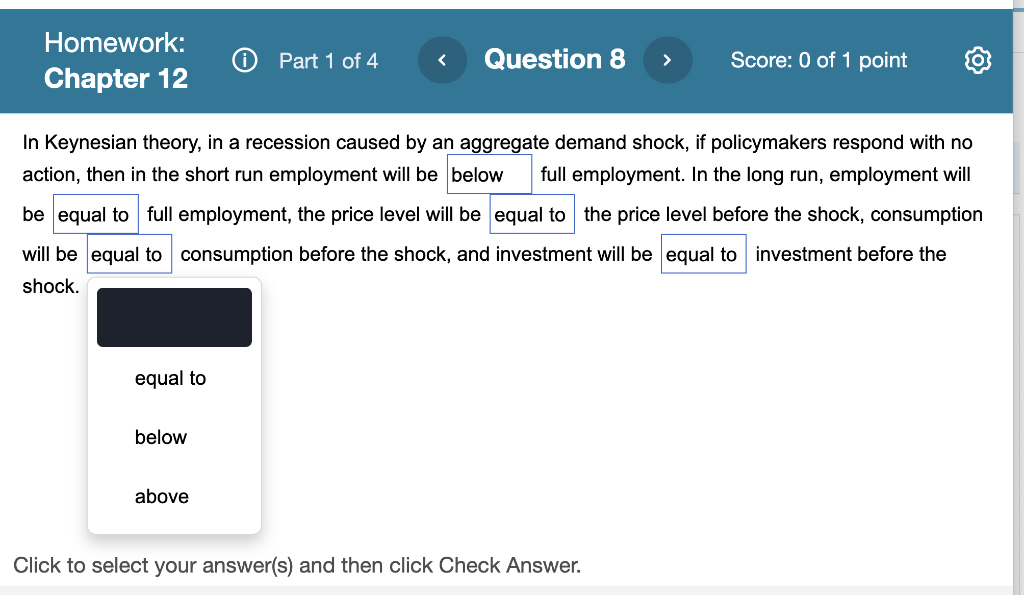1024x595 pixels.
Task: Click the 'Part 1 of 4' label
Action: (329, 61)
